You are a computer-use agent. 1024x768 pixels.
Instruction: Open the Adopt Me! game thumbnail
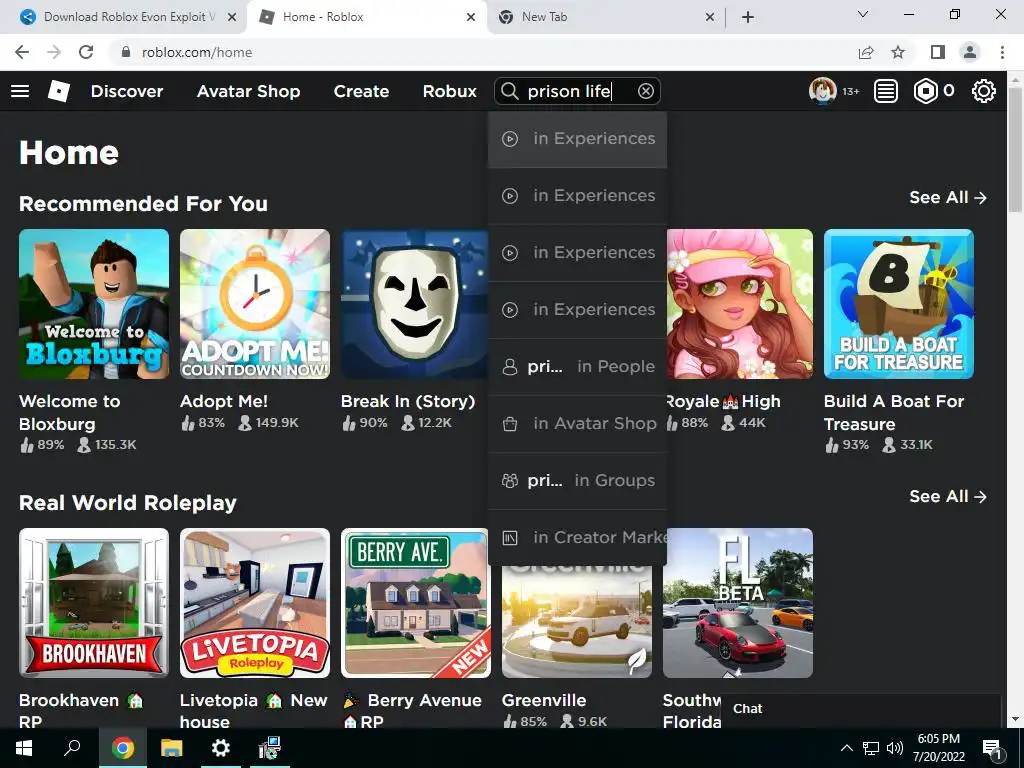click(x=255, y=304)
